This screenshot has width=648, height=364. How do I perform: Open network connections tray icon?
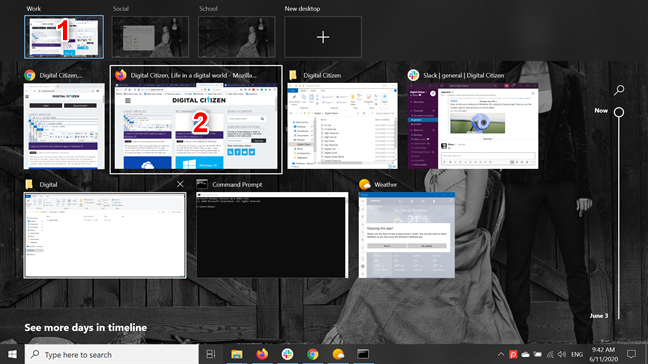tap(550, 354)
